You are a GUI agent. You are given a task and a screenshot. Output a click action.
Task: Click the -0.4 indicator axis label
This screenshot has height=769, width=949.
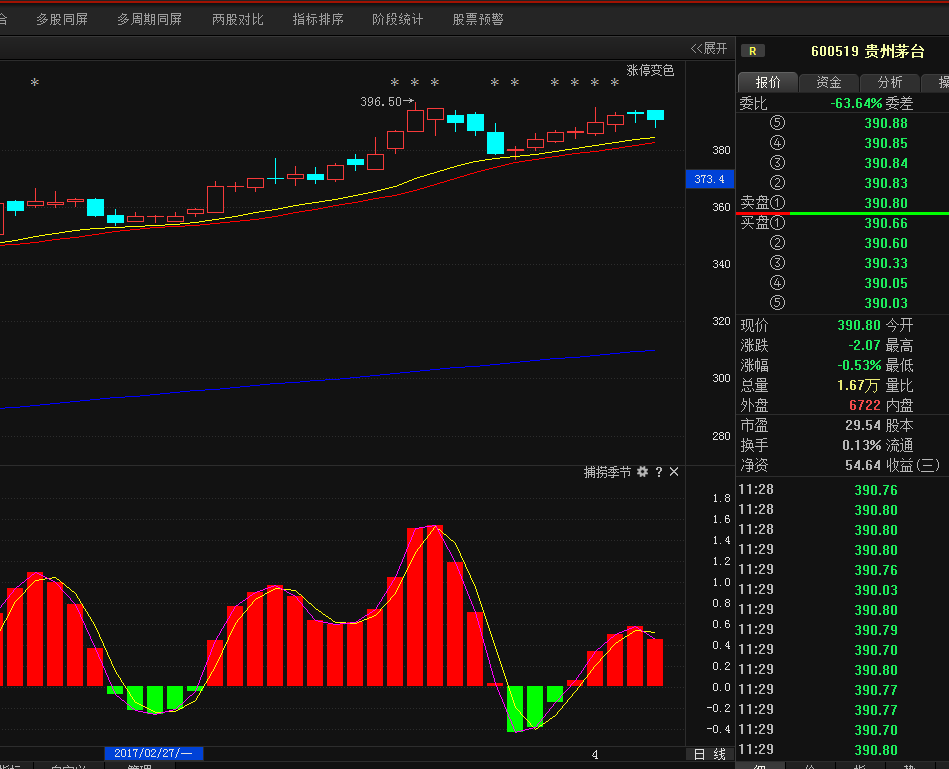718,729
